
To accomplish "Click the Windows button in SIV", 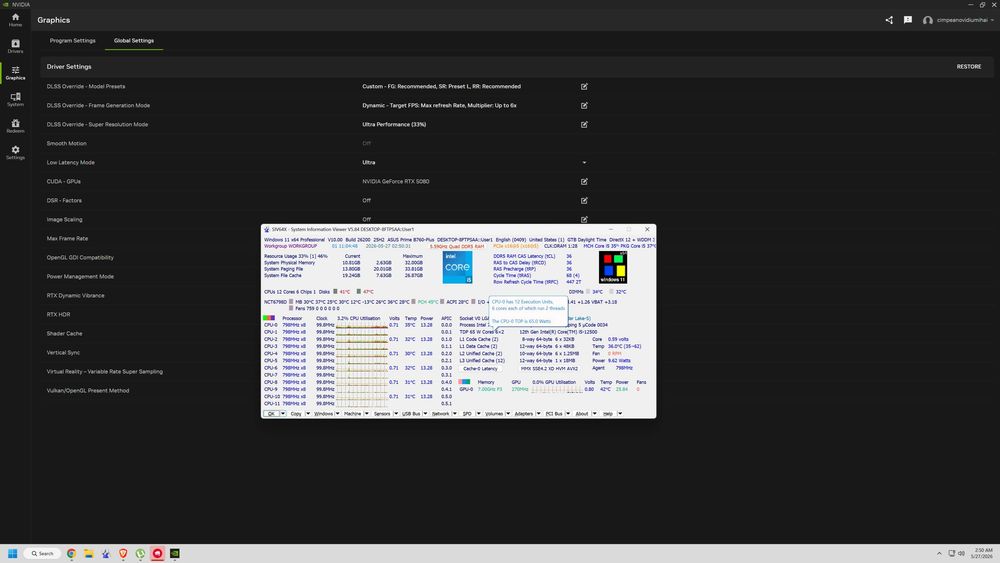I will (x=323, y=414).
